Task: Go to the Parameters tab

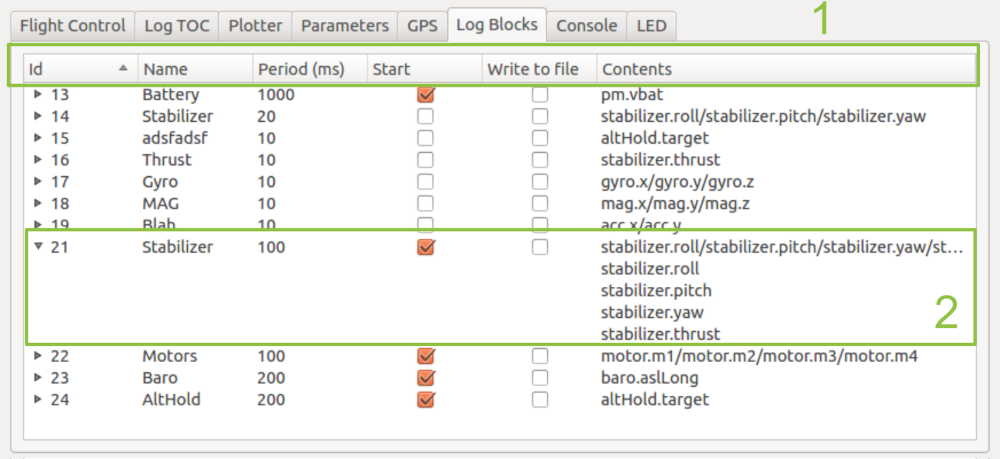Action: tap(344, 25)
